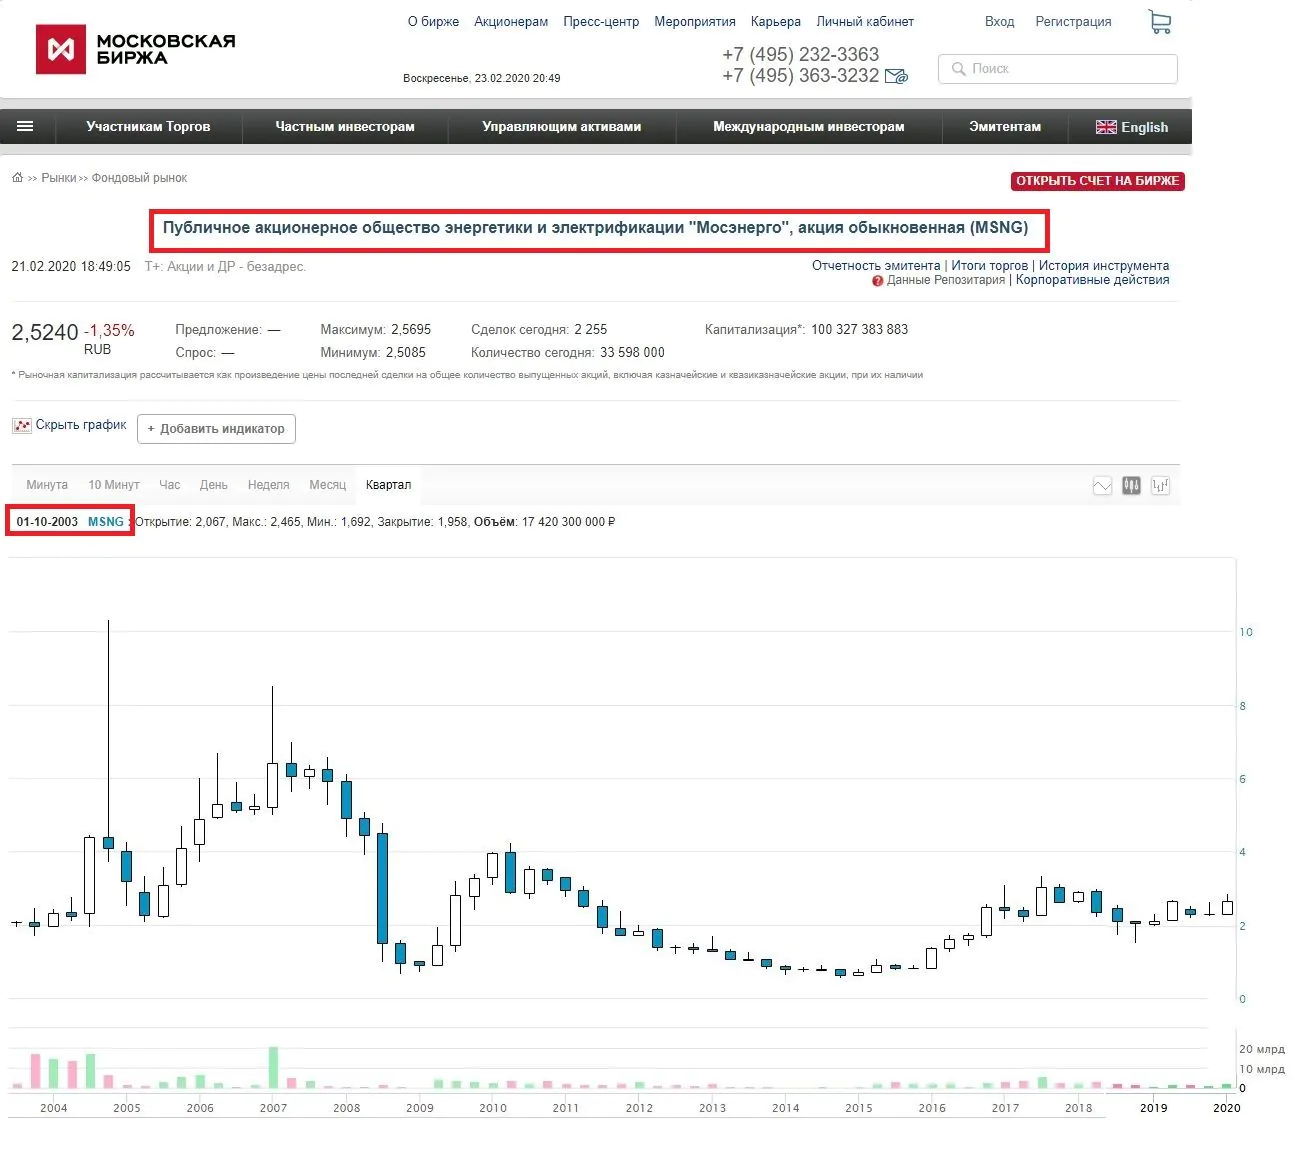Viewport: 1295px width, 1174px height.
Task: Select the Месяц interval tab
Action: pyautogui.click(x=328, y=485)
